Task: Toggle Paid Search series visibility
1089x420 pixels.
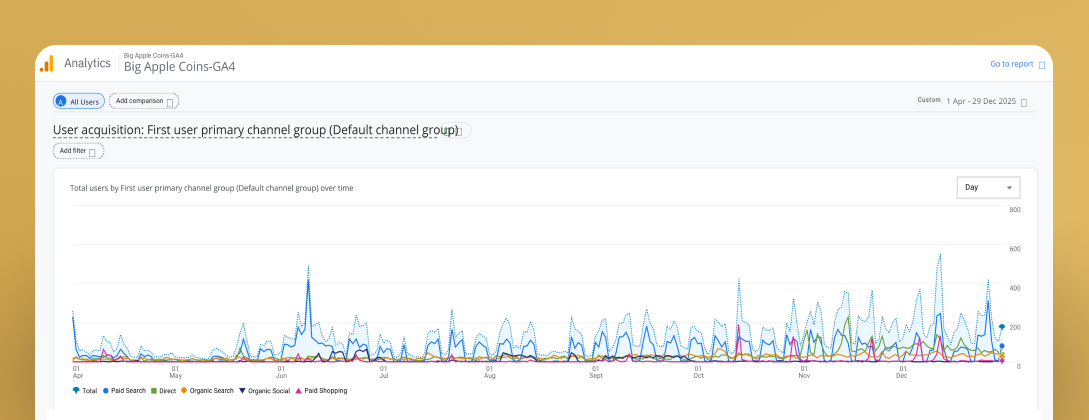Action: click(x=124, y=390)
